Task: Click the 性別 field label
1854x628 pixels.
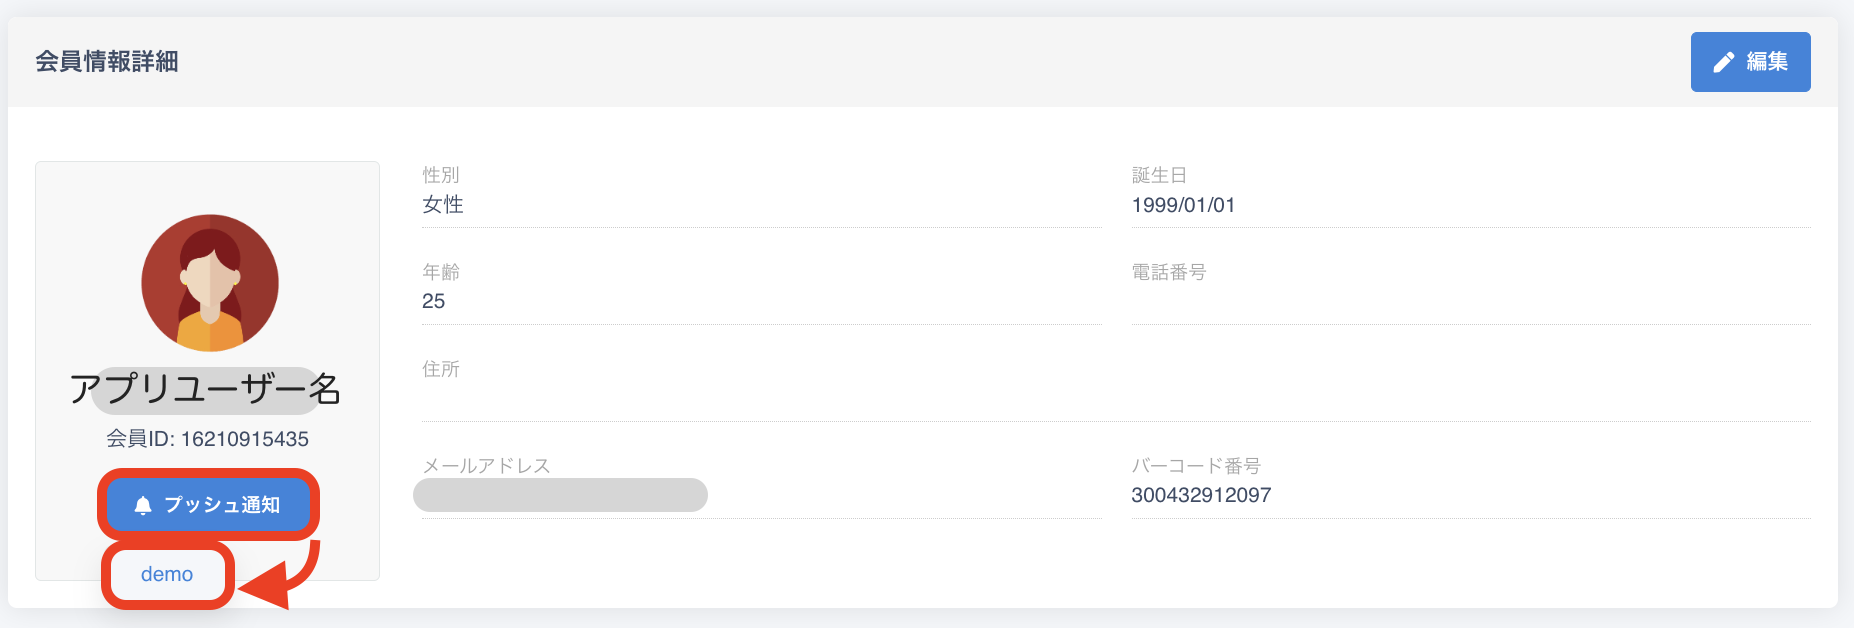Action: [x=441, y=175]
